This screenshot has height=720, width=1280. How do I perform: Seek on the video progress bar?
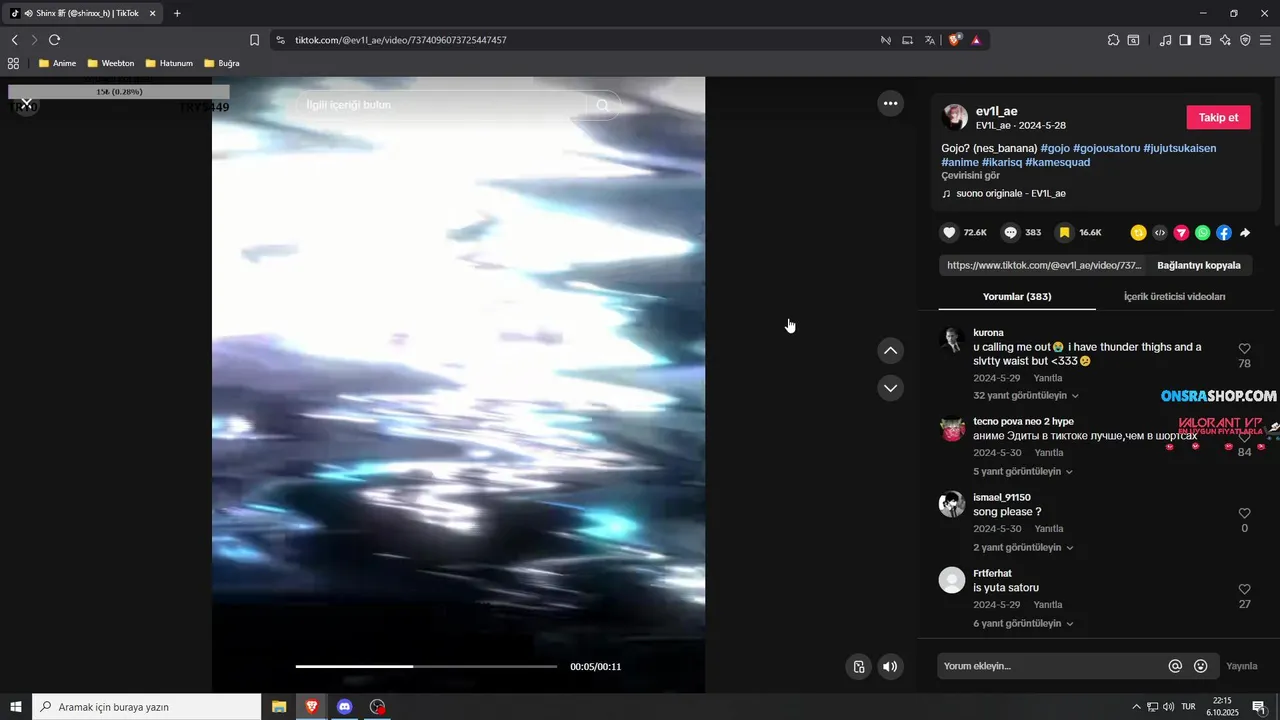pyautogui.click(x=426, y=666)
